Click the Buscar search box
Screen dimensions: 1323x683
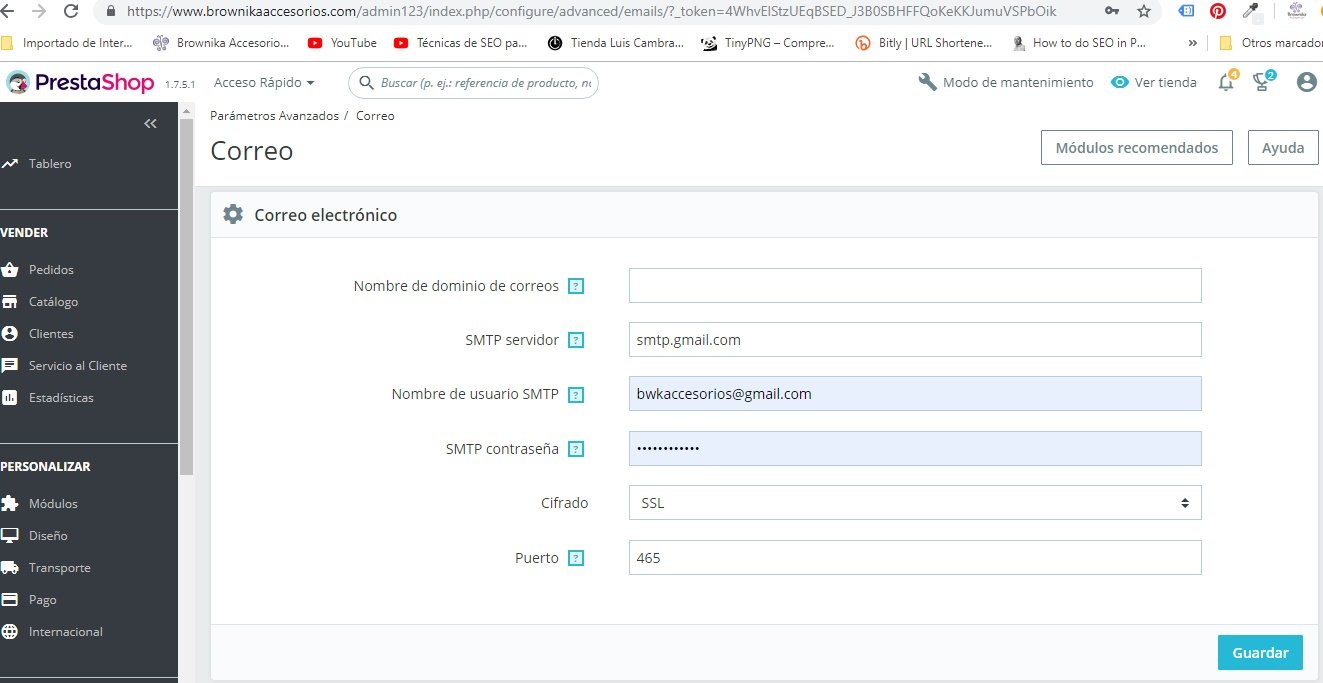[x=473, y=83]
